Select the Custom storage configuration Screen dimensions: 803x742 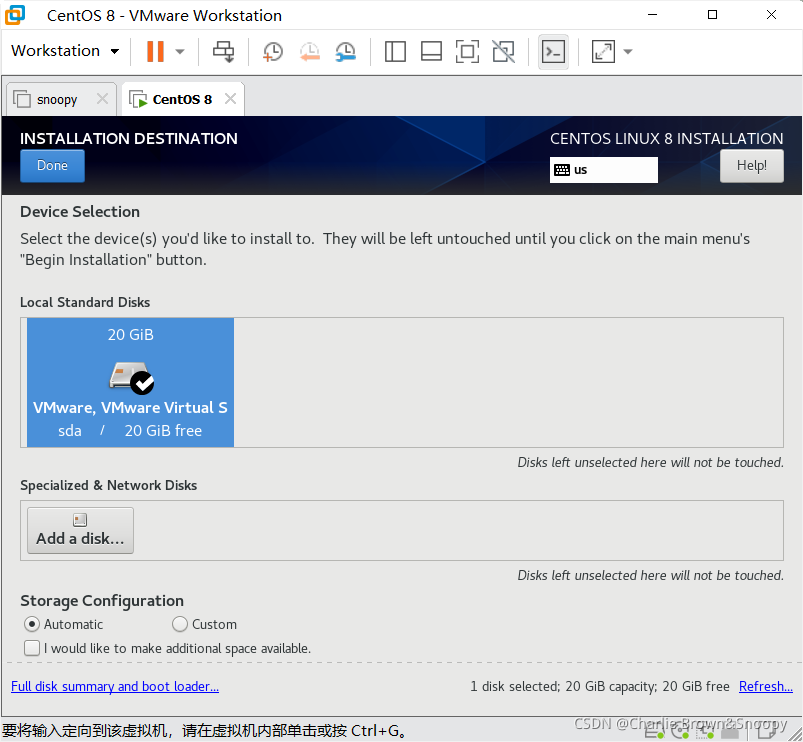(x=204, y=624)
